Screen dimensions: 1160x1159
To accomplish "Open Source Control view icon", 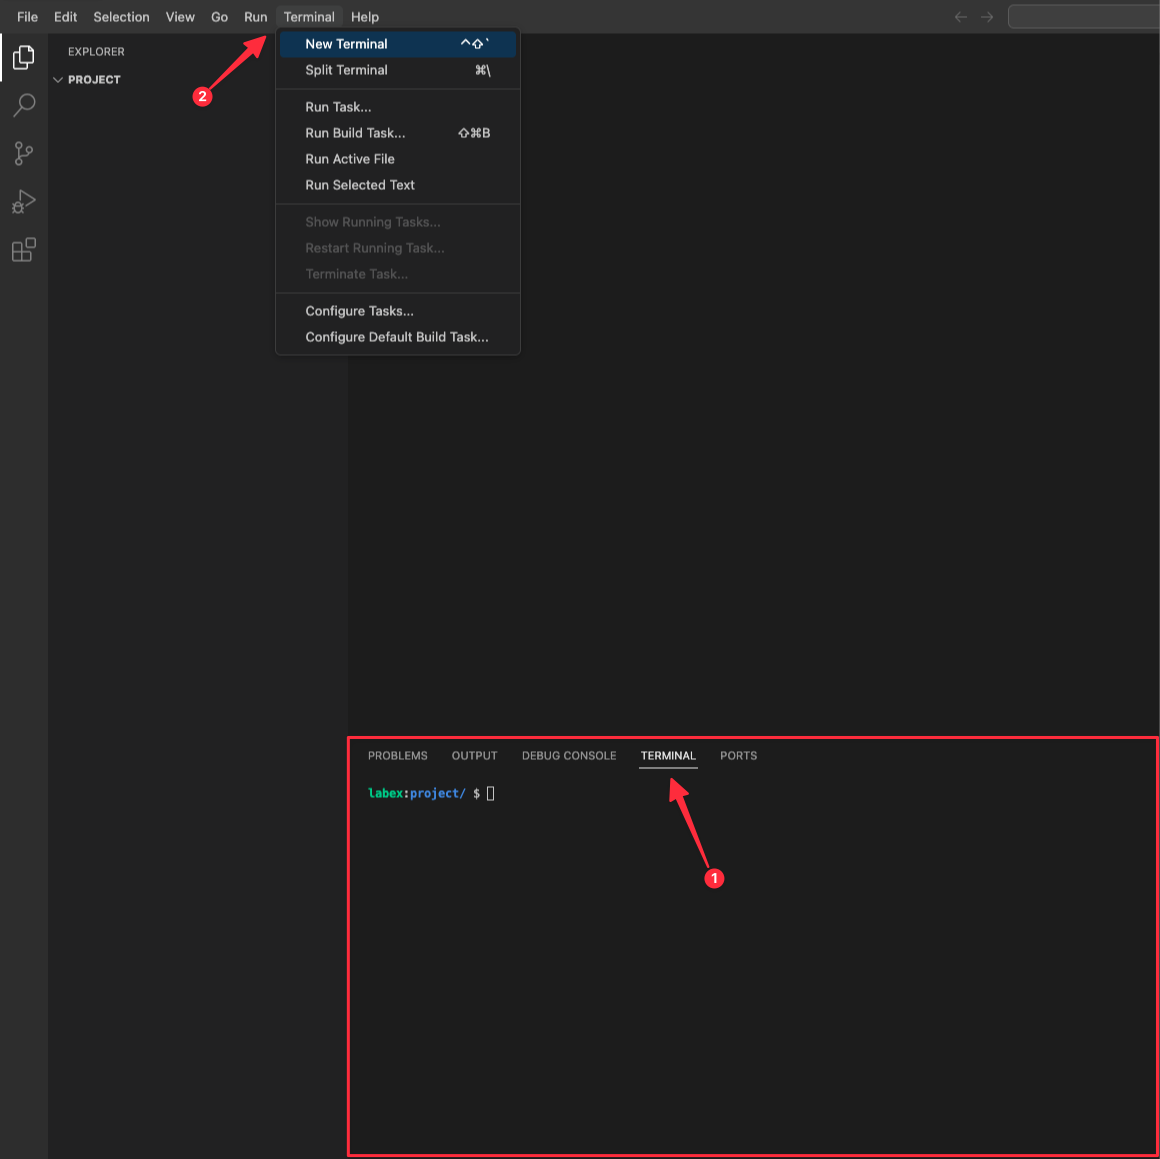I will [24, 153].
